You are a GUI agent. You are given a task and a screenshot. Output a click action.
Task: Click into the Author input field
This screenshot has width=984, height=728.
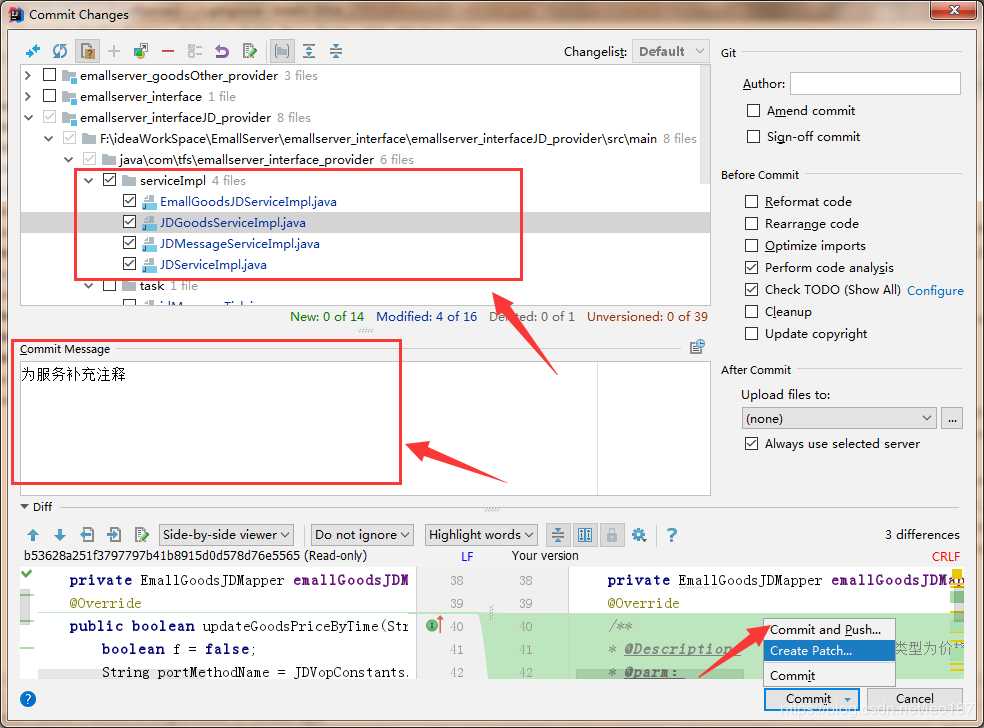pyautogui.click(x=875, y=83)
